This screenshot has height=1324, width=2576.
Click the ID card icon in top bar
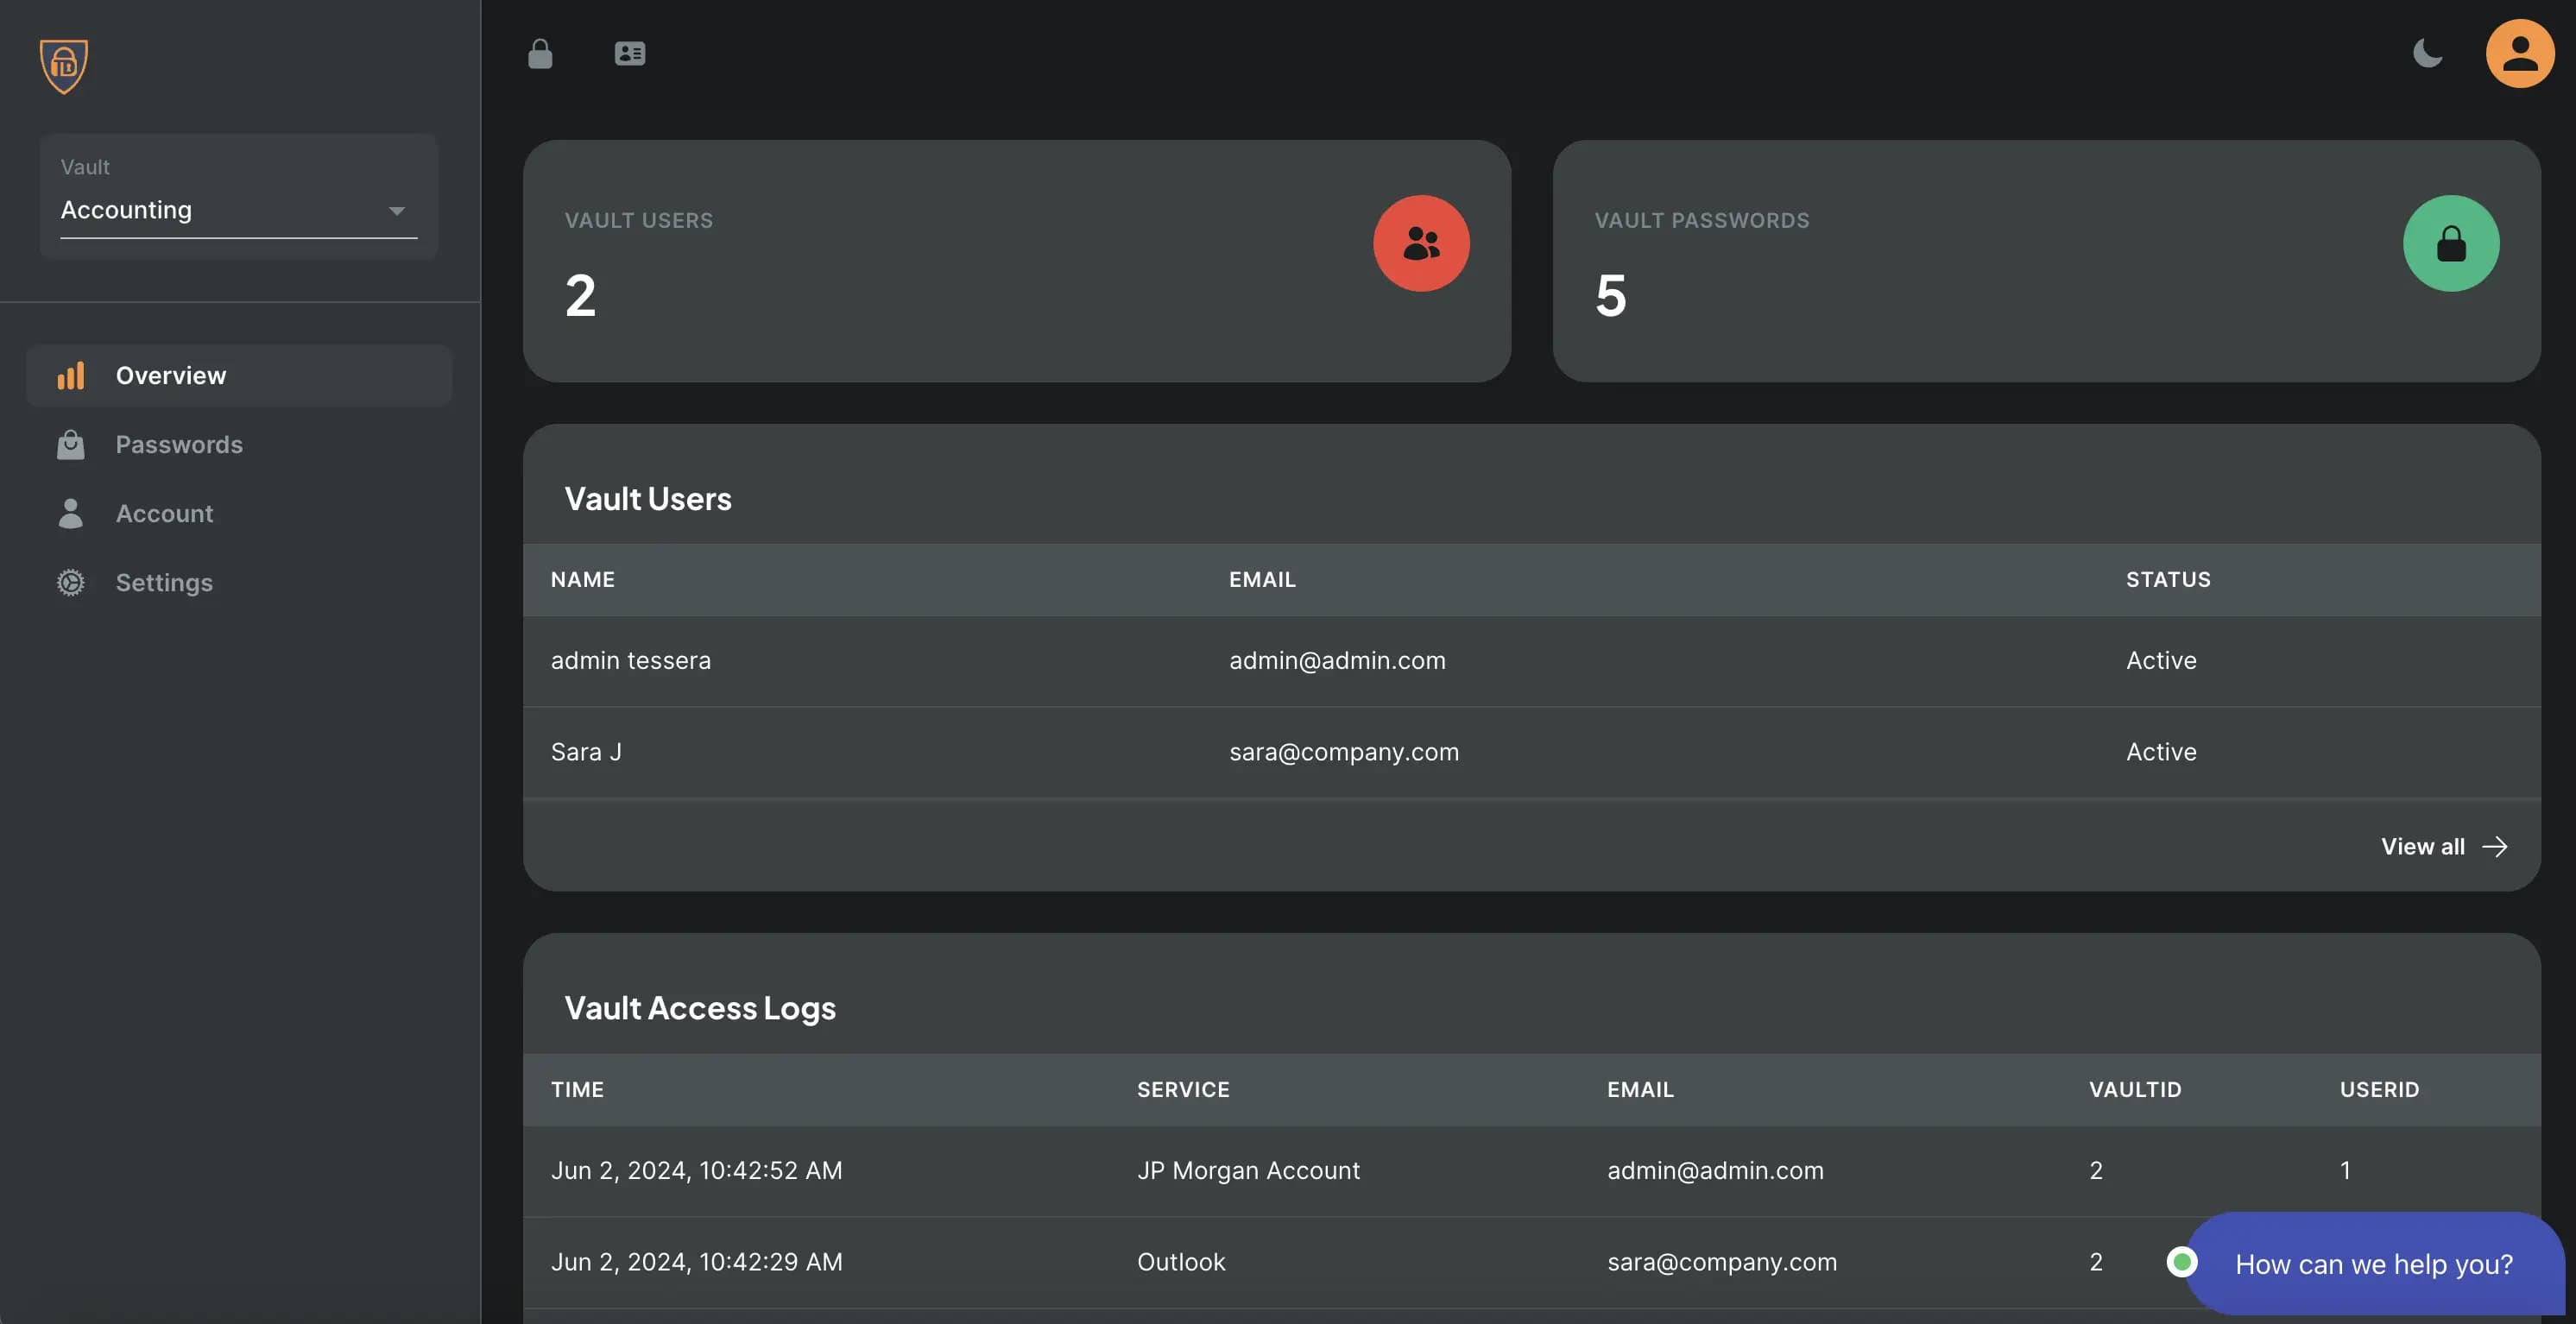(629, 54)
